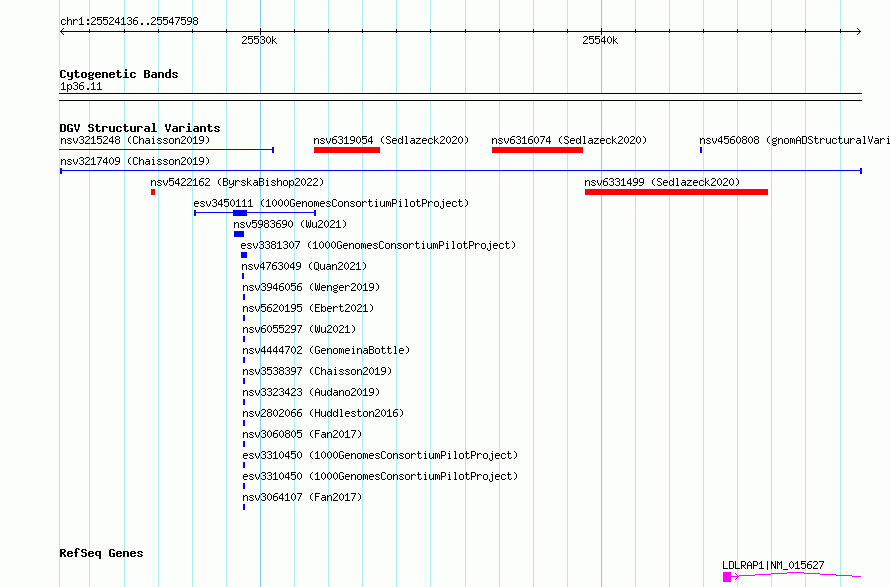890x587 pixels.
Task: Open nsv3946056 (Wenger2019) label
Action: [x=311, y=287]
